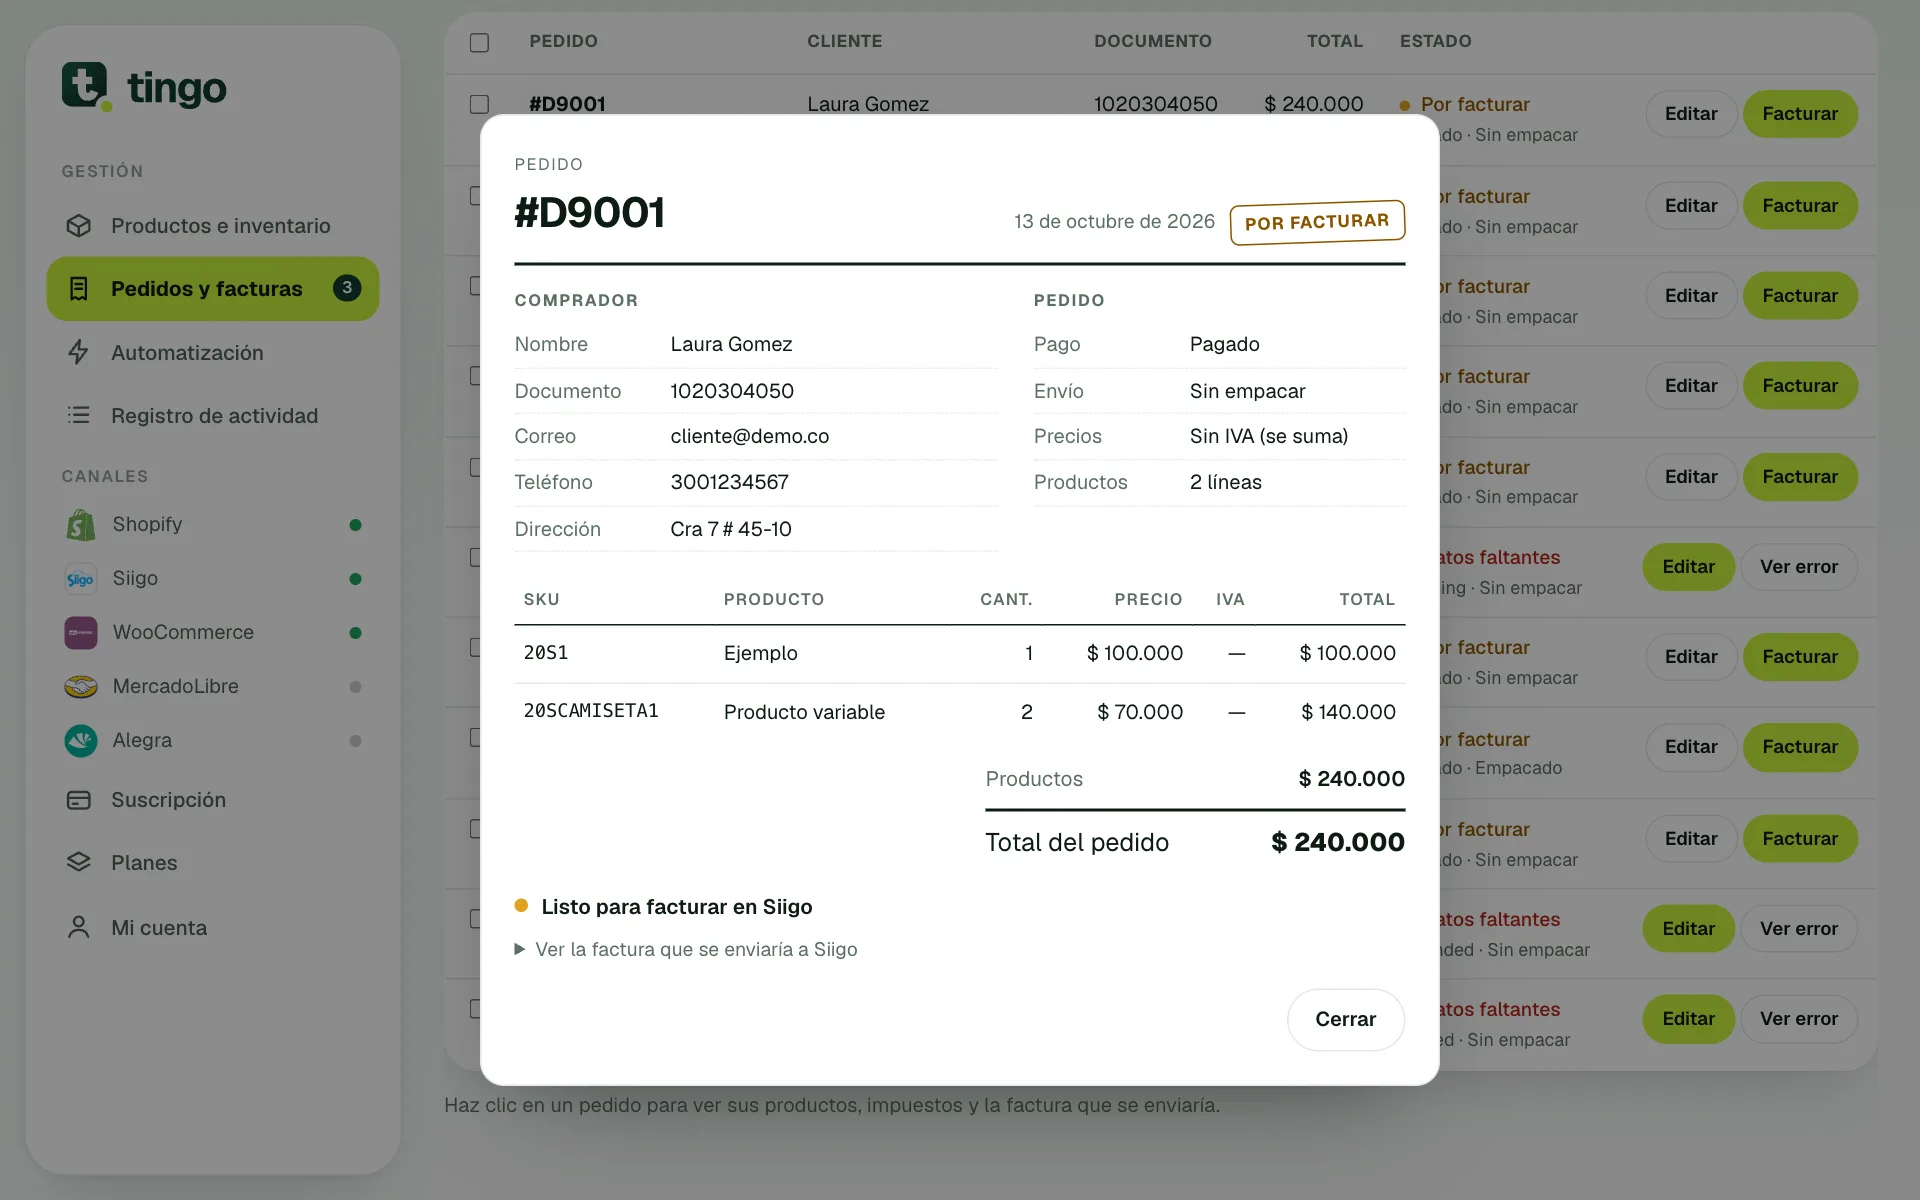Open Registro de actividad list icon
The width and height of the screenshot is (1920, 1200).
(79, 415)
